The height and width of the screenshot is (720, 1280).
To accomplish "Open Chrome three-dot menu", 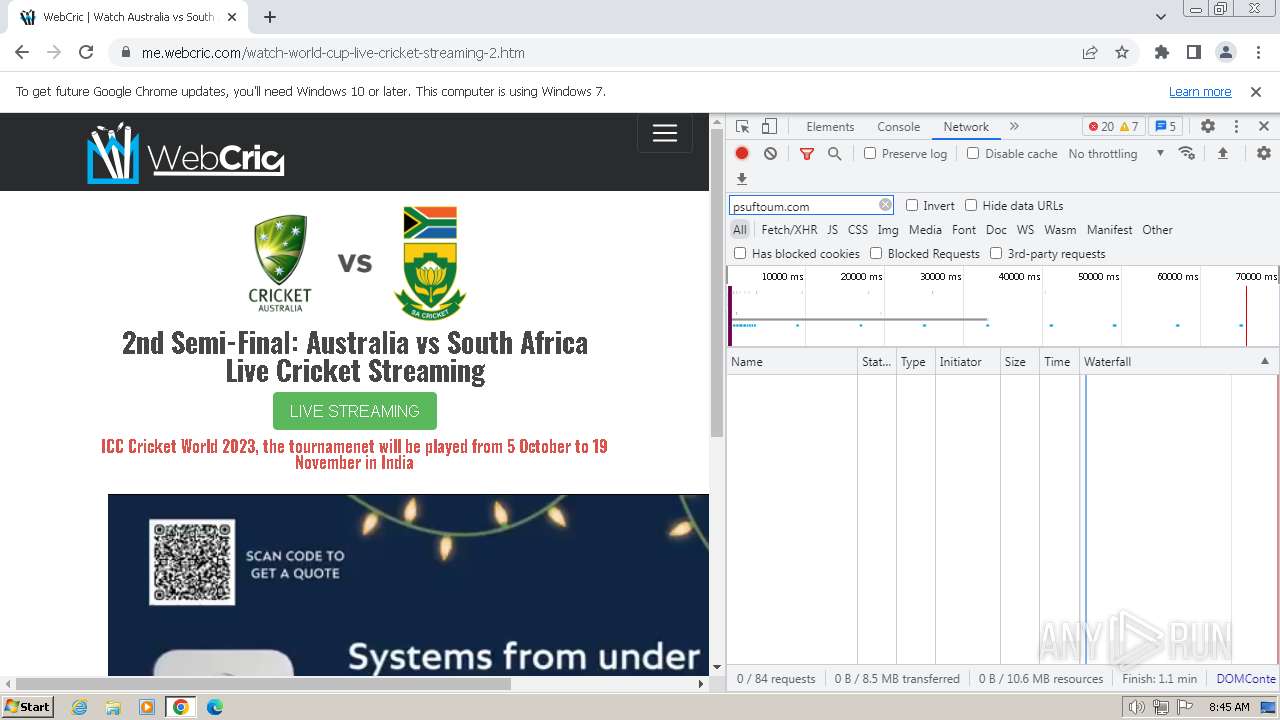I will pos(1257,53).
